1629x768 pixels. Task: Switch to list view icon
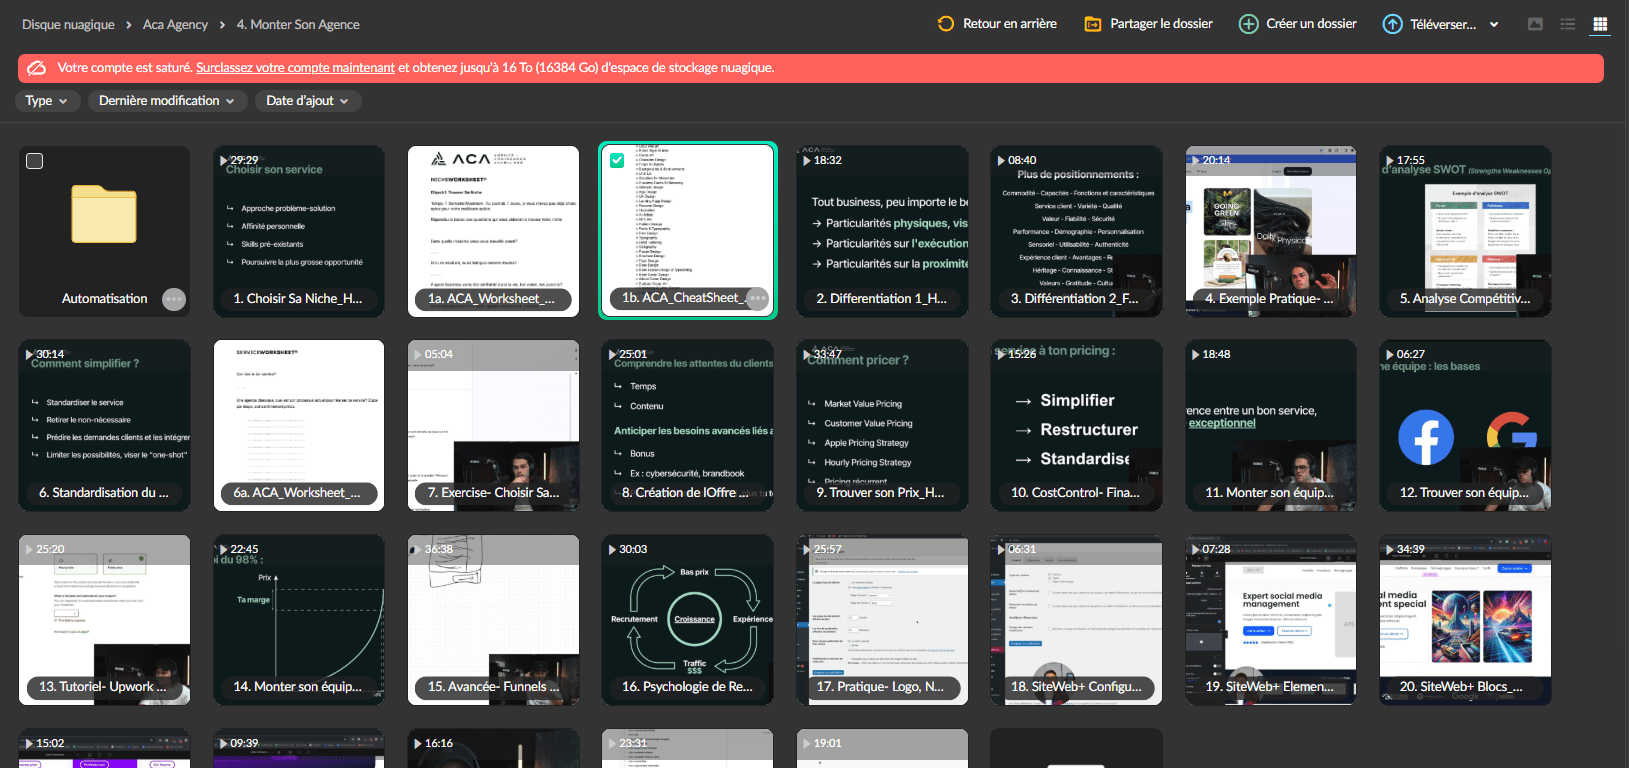pyautogui.click(x=1568, y=24)
